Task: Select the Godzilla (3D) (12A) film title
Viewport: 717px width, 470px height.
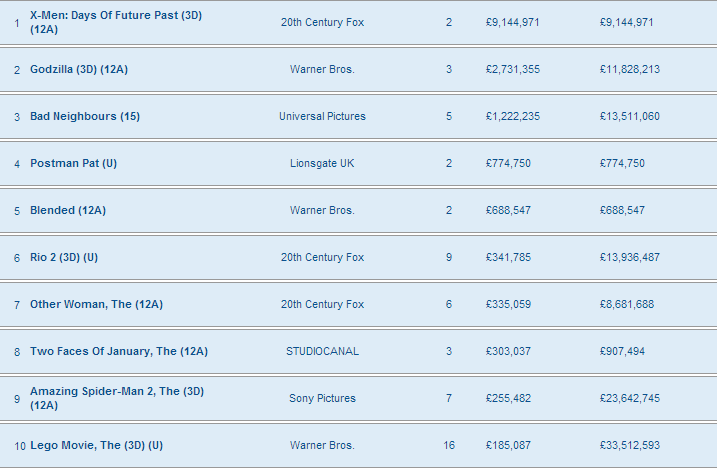Action: [79, 69]
